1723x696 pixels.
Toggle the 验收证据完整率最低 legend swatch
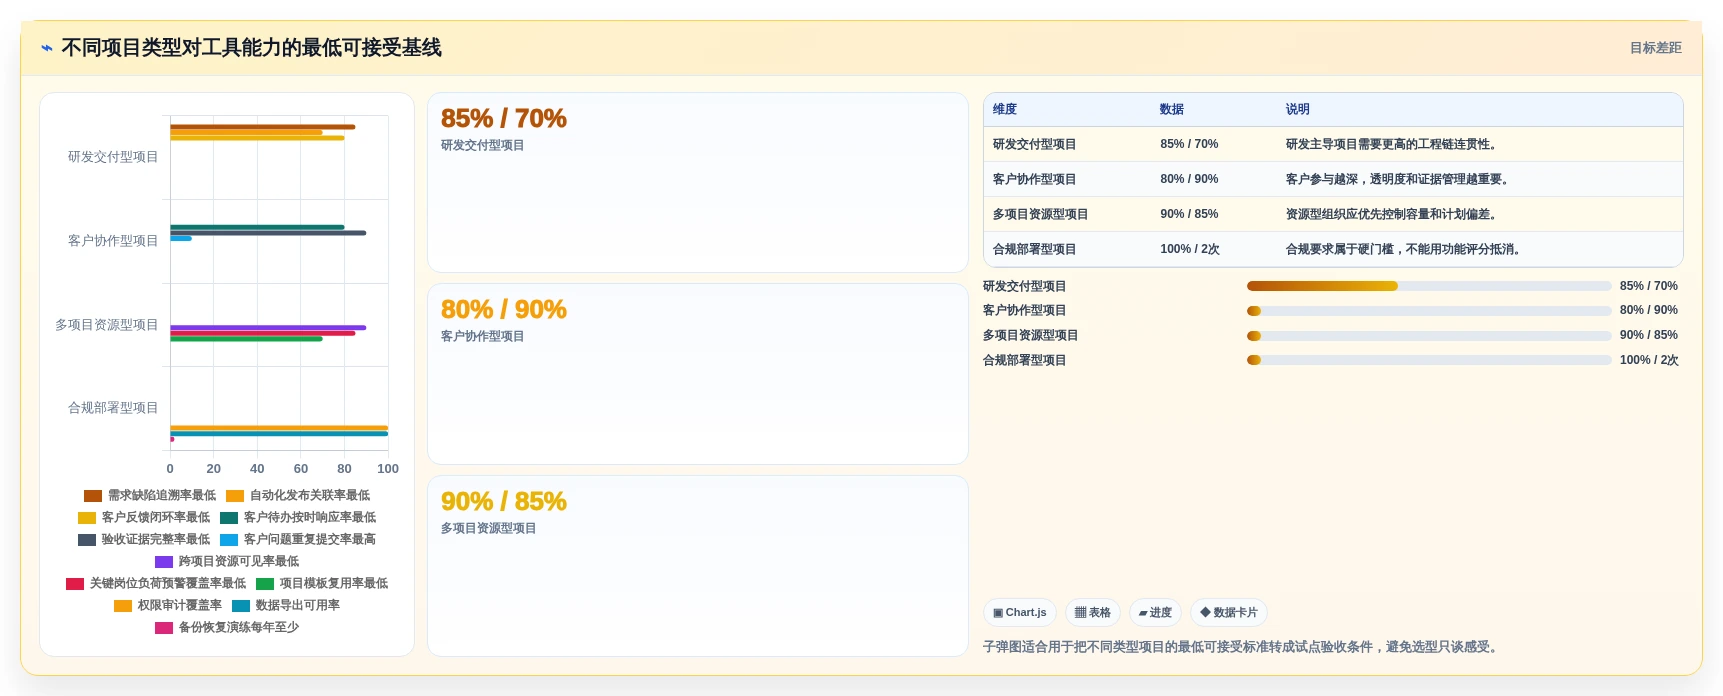(x=87, y=540)
